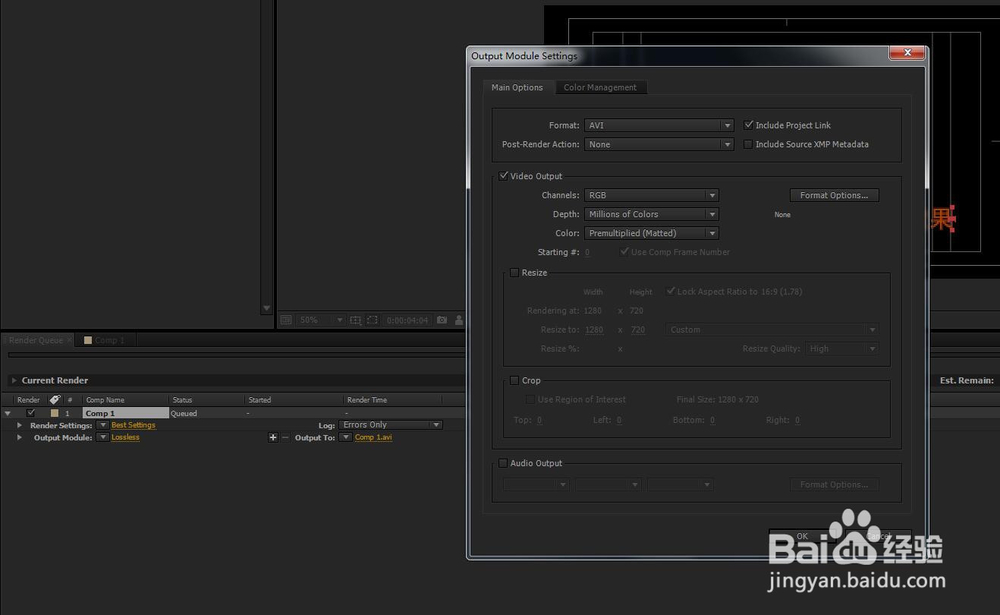Open Render Settings template dropdown arrow
Viewport: 1000px width, 615px height.
[x=103, y=425]
